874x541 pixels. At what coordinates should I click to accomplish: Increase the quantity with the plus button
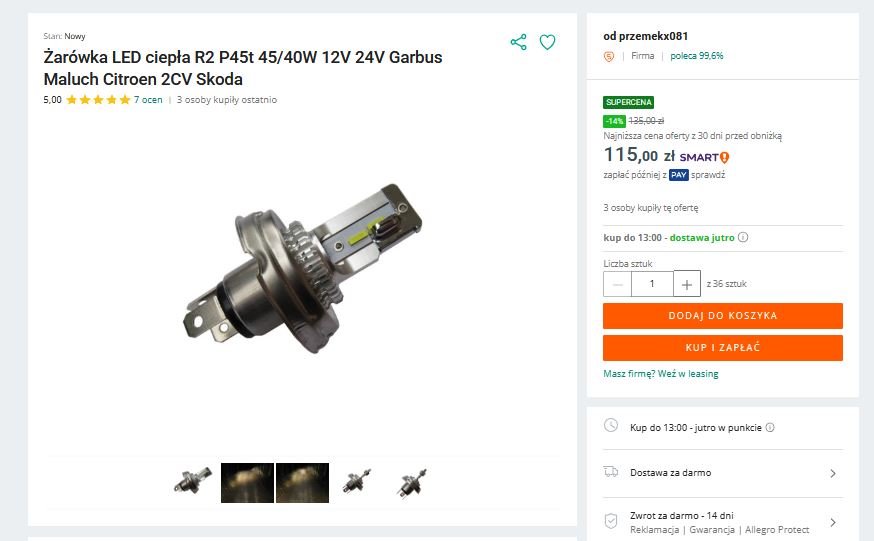coord(687,284)
